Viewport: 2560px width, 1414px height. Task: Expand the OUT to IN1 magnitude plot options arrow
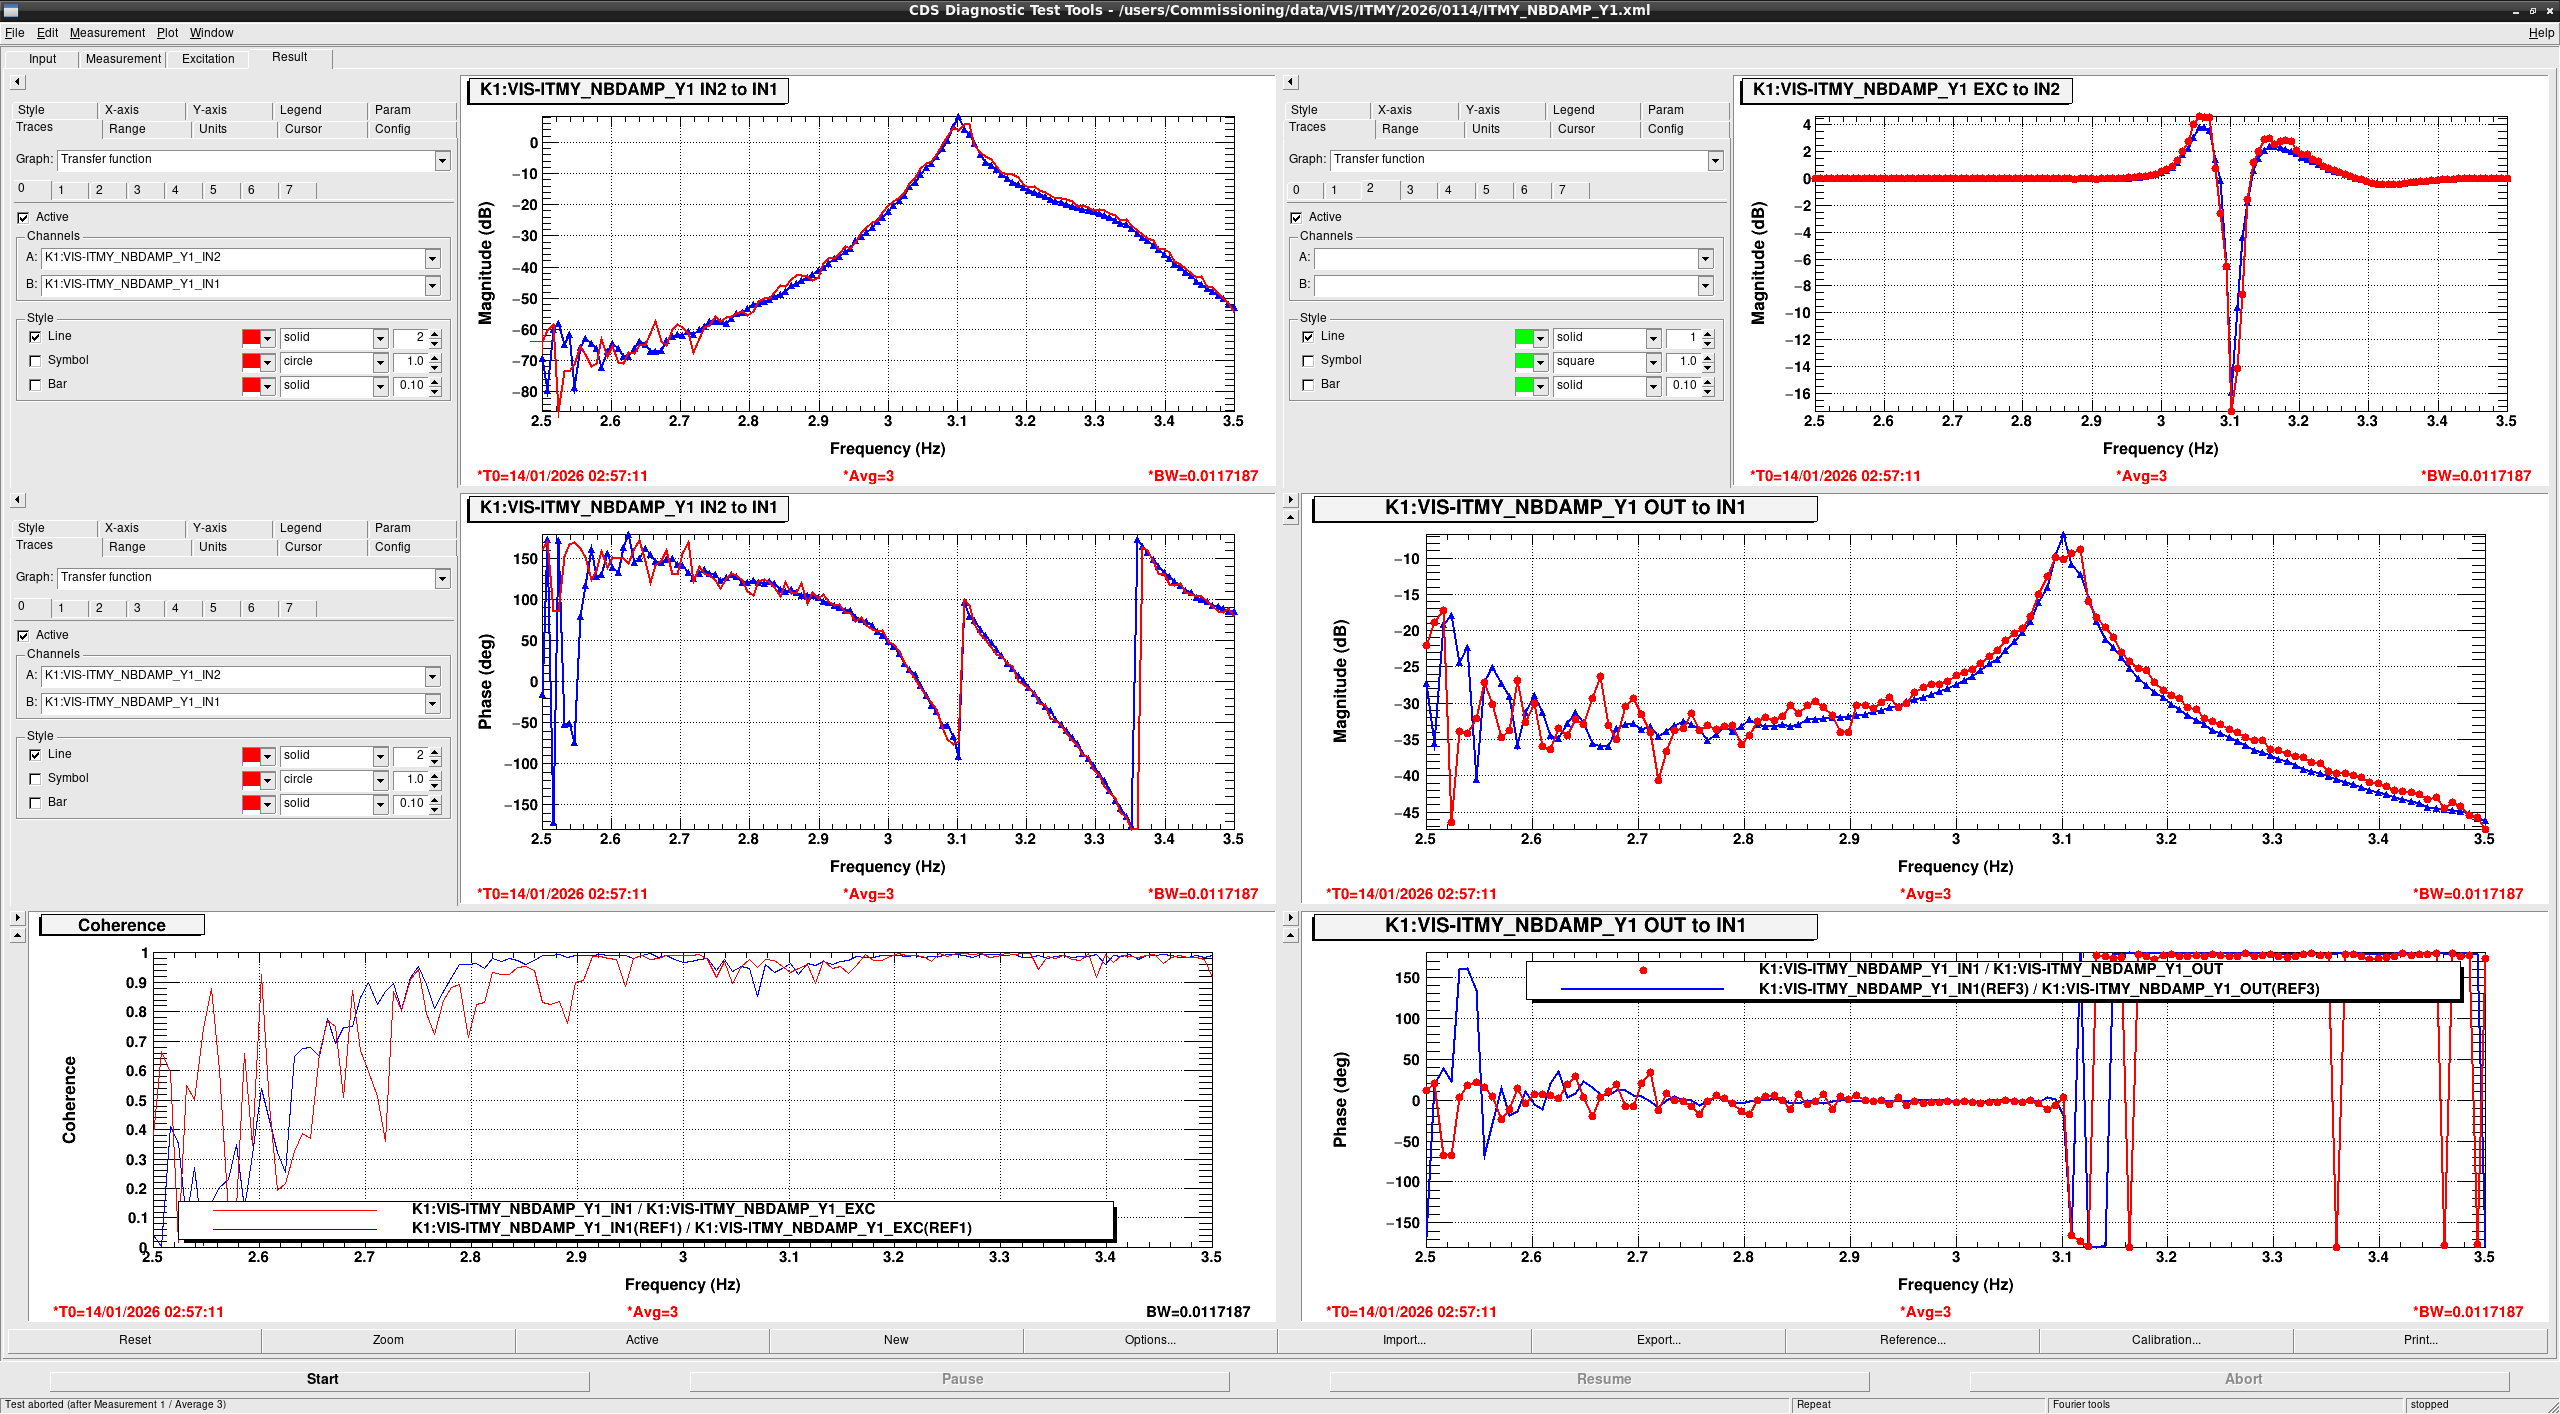coord(1290,499)
